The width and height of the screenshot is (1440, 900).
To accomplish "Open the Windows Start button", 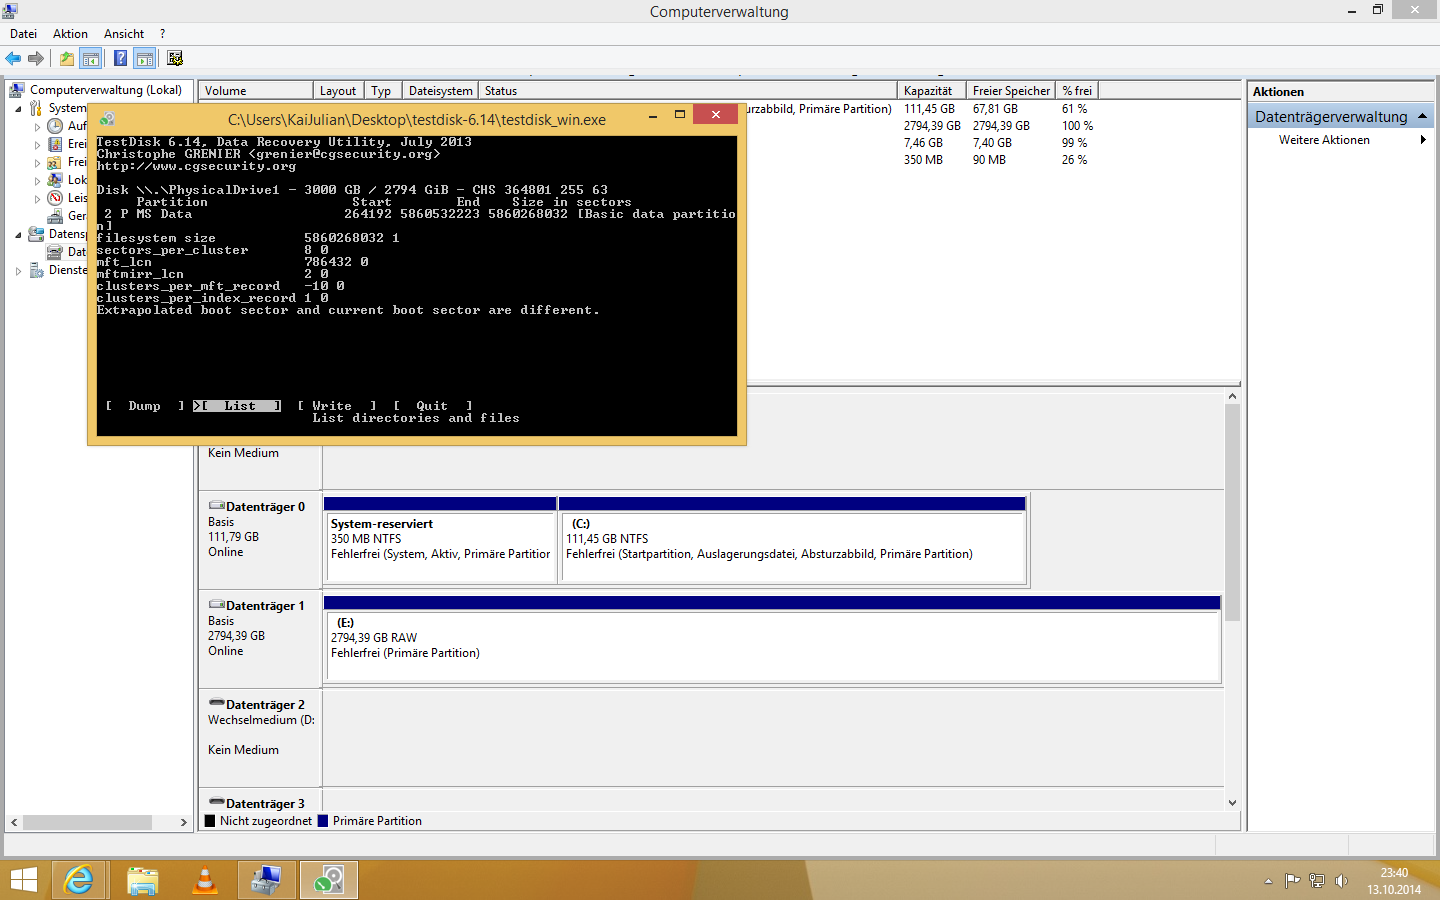I will [x=23, y=880].
